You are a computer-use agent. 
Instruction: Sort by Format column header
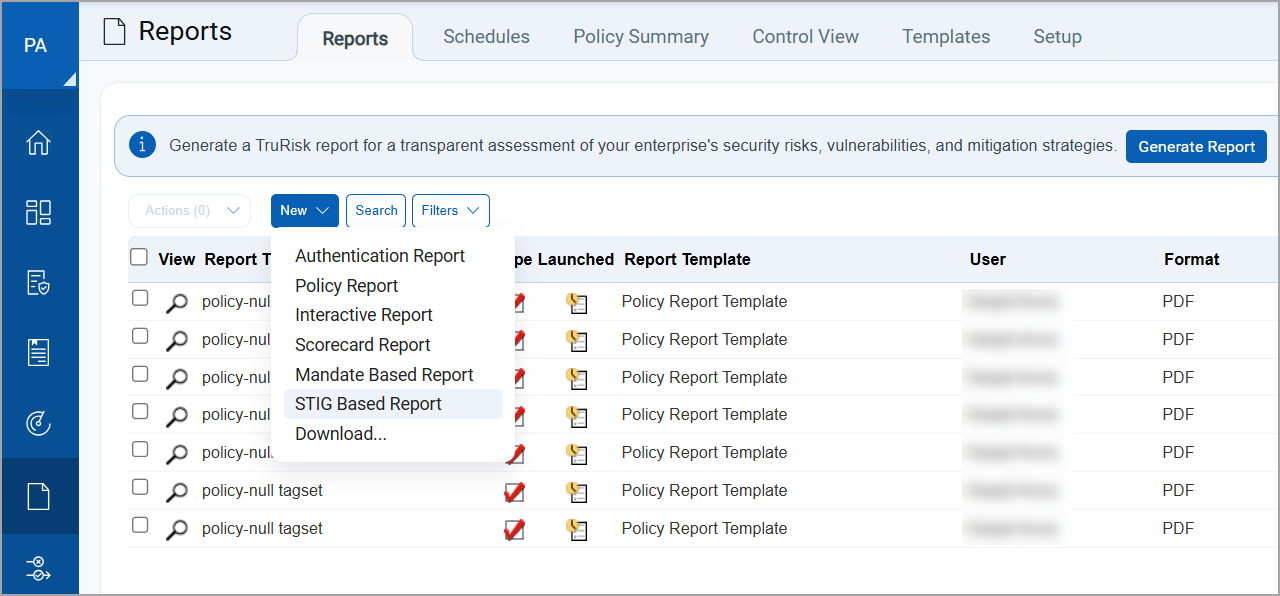click(1192, 259)
